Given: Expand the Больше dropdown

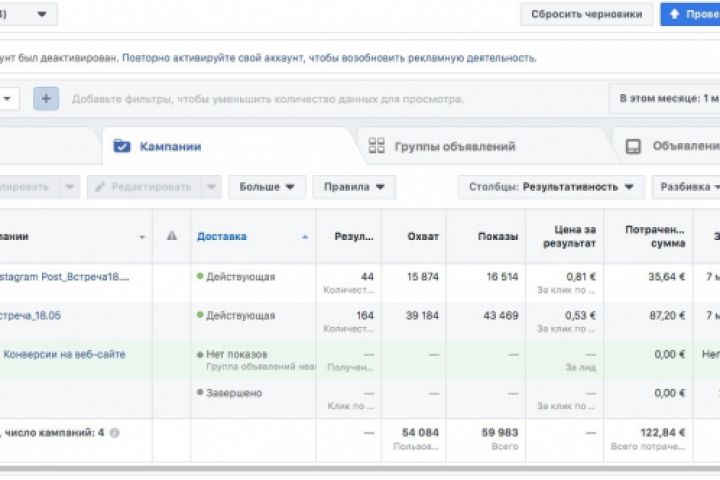Looking at the screenshot, I should coord(267,187).
